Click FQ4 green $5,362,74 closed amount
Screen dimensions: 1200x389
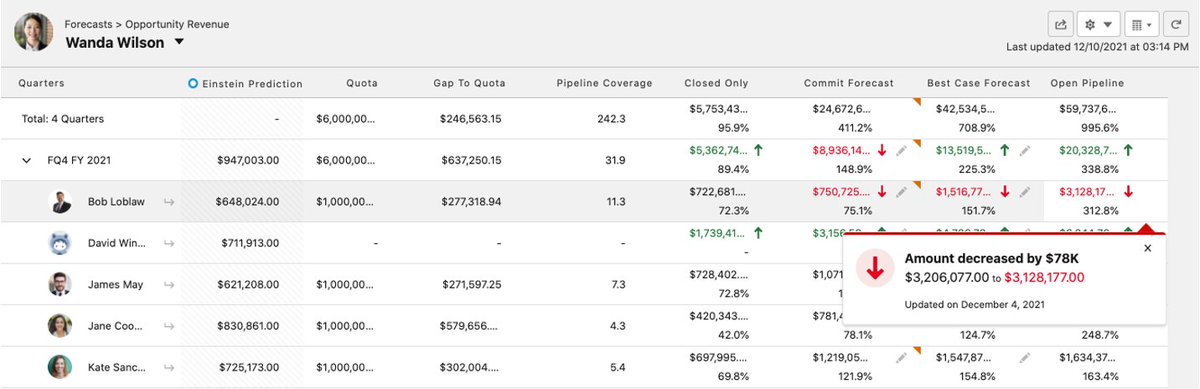pyautogui.click(x=718, y=150)
